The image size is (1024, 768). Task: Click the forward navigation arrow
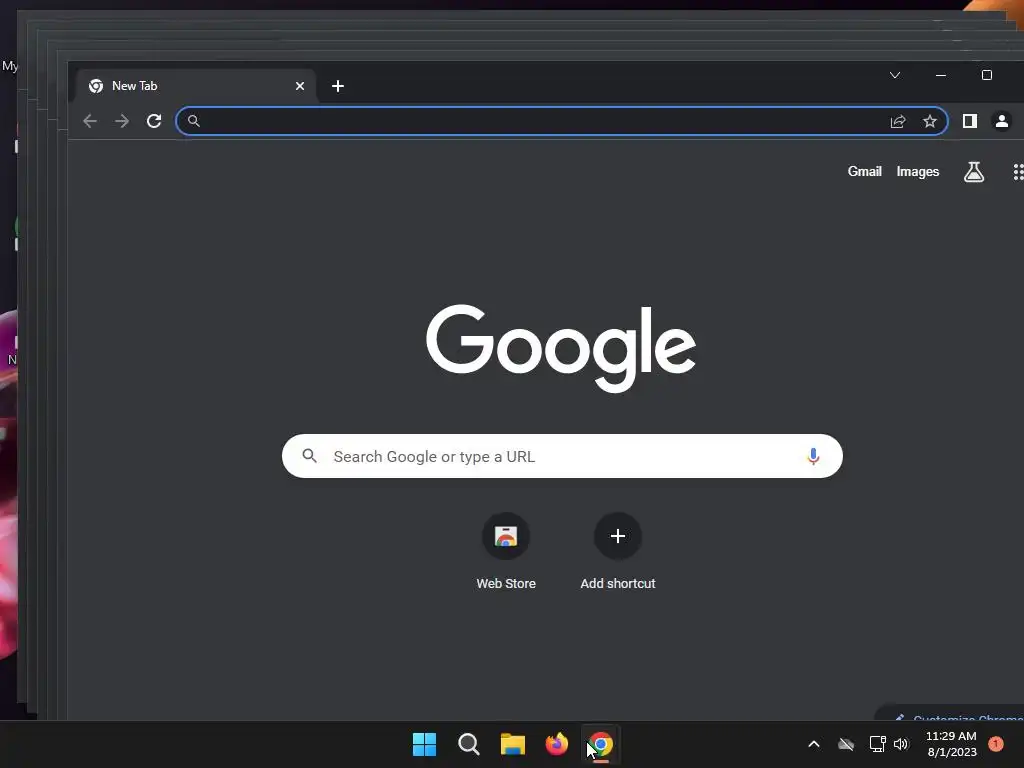pyautogui.click(x=121, y=121)
